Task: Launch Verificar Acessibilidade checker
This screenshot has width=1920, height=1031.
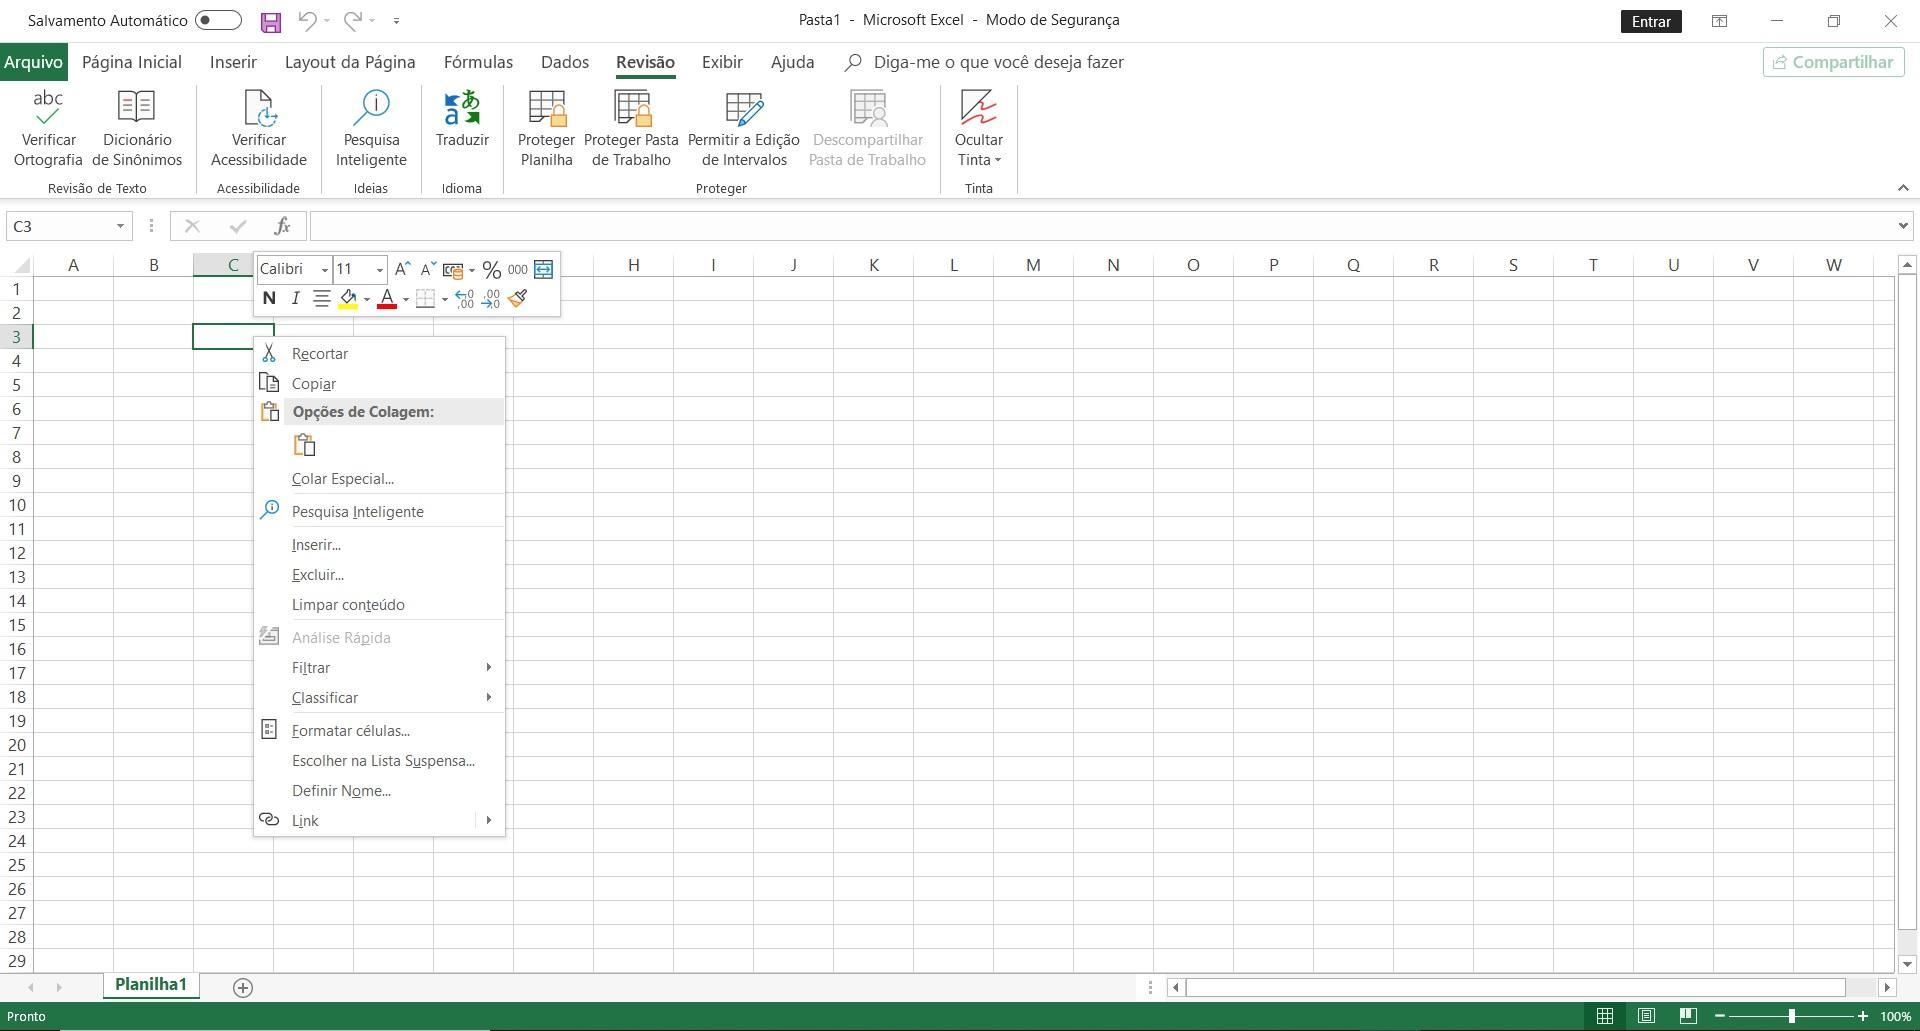Action: click(x=259, y=129)
